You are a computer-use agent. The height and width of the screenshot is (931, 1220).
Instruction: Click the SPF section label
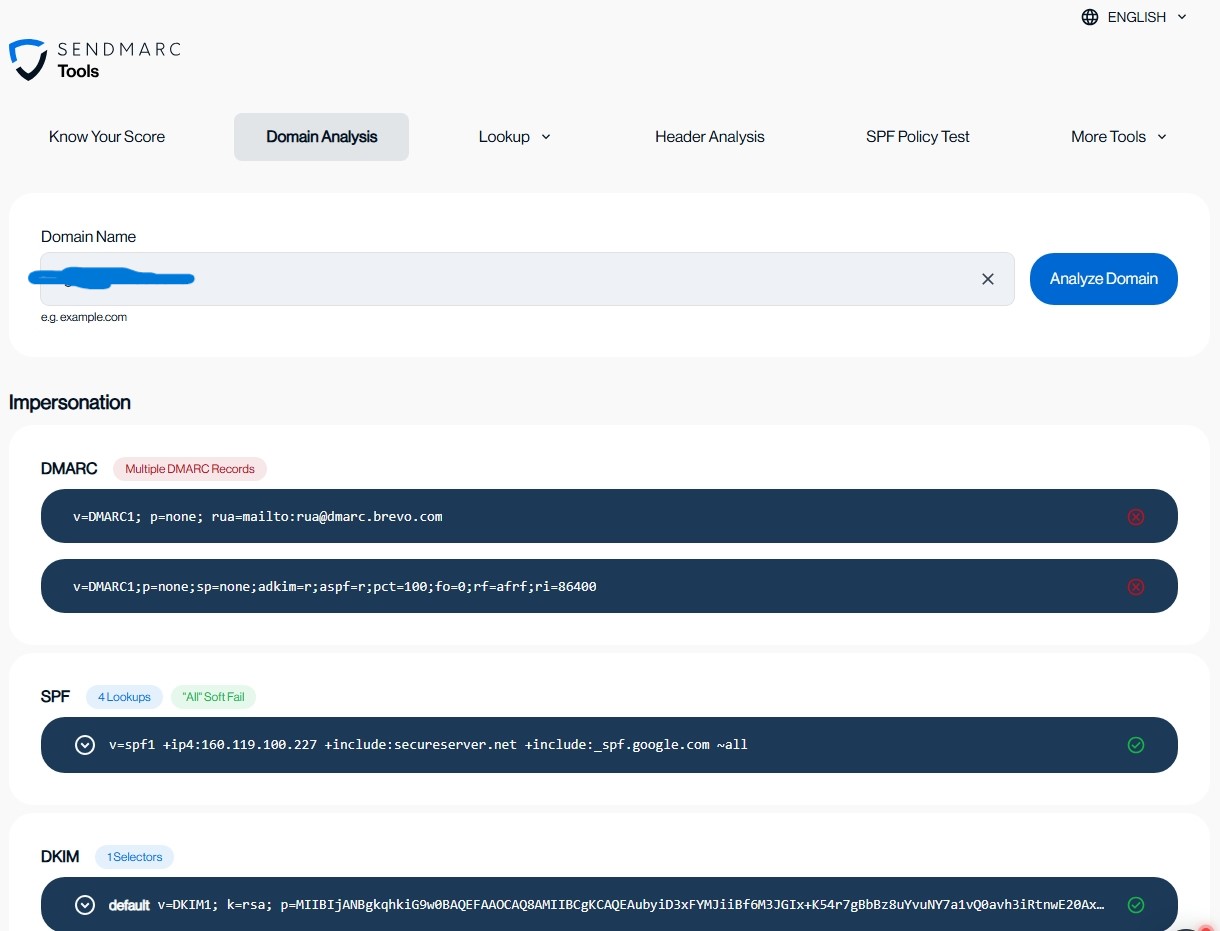point(55,696)
